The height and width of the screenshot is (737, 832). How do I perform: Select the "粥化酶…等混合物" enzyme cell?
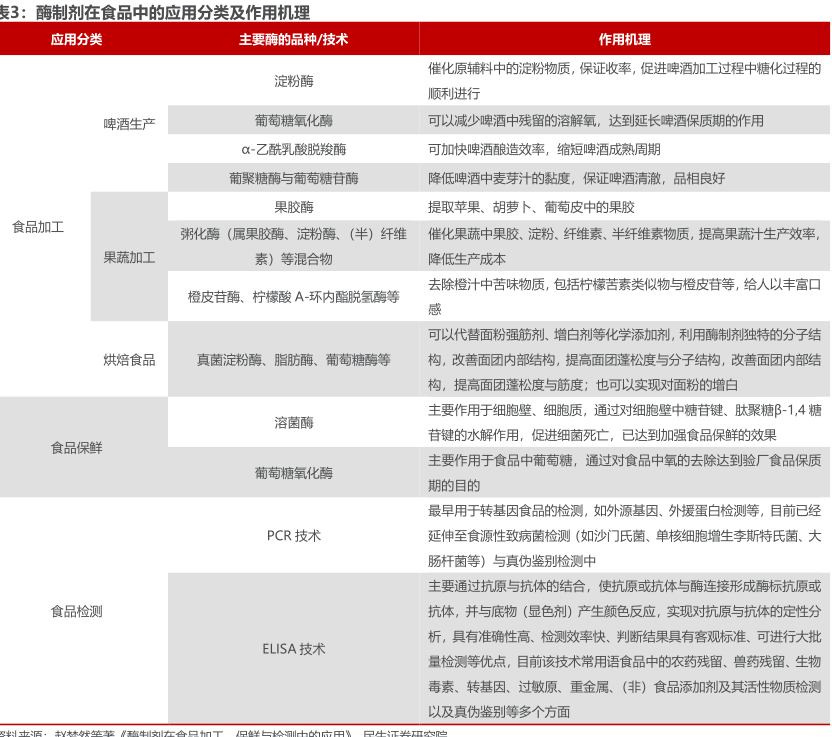(293, 246)
